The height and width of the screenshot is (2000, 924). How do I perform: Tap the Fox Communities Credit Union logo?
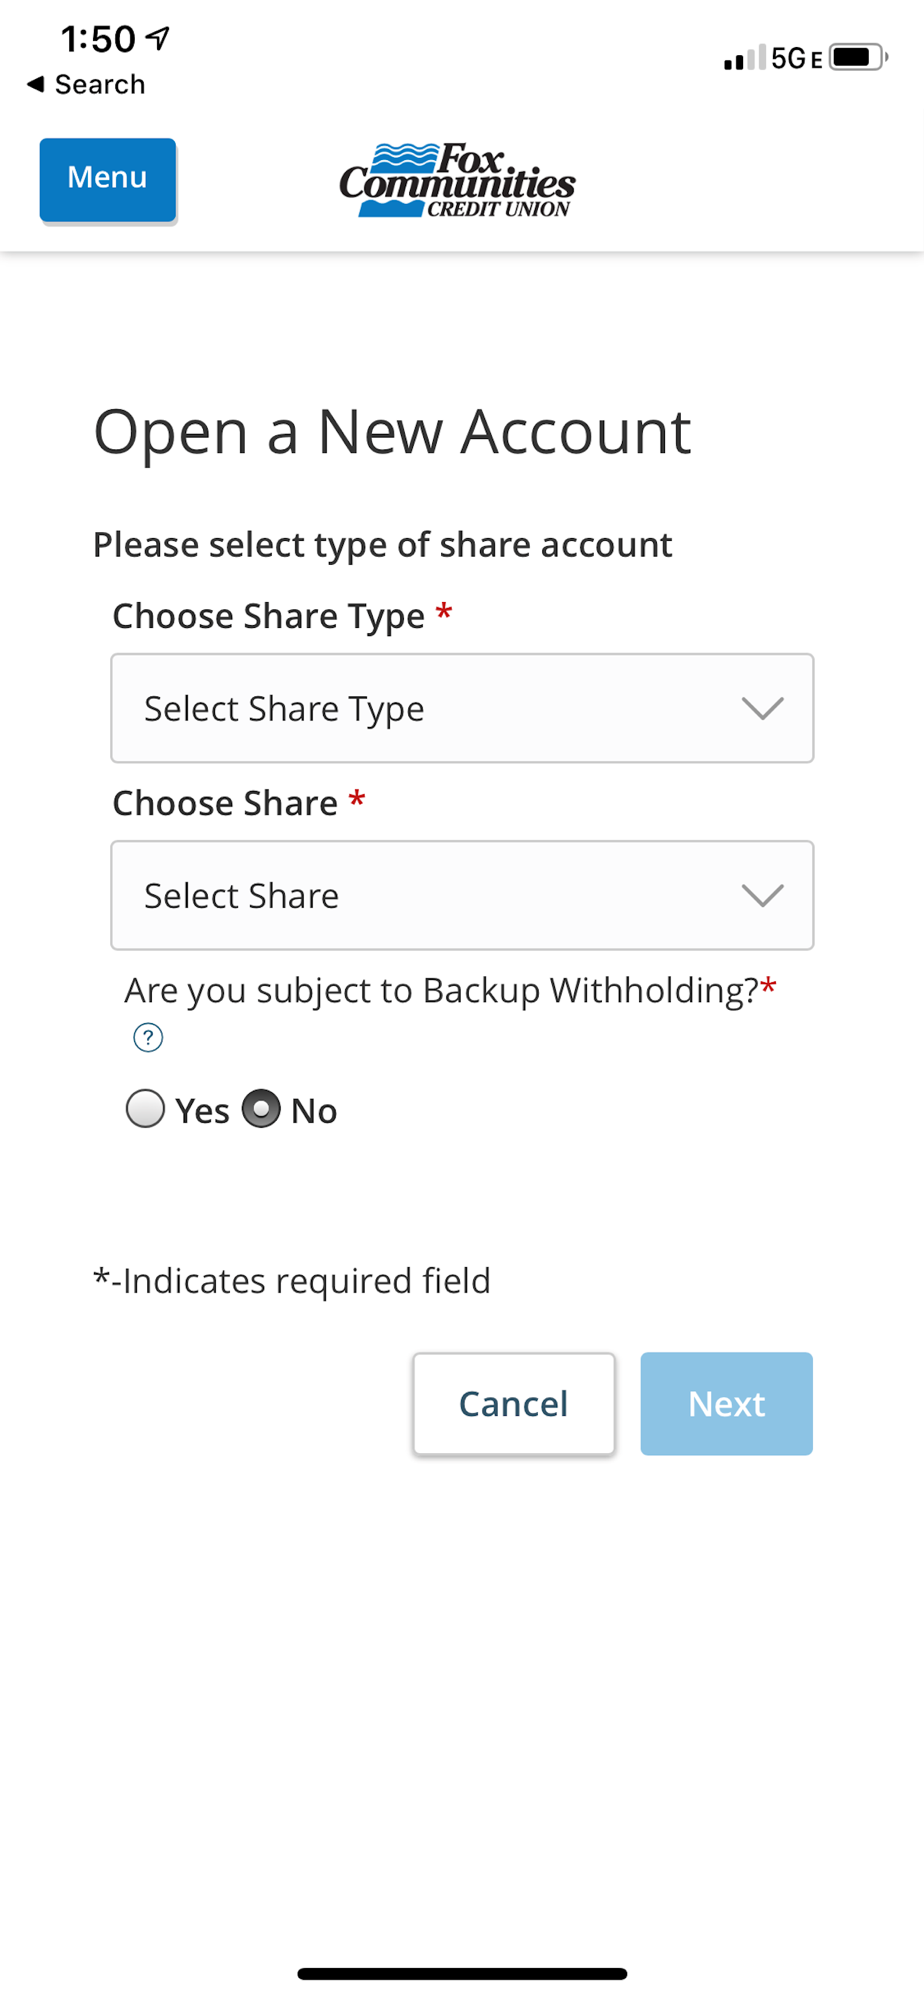point(457,181)
